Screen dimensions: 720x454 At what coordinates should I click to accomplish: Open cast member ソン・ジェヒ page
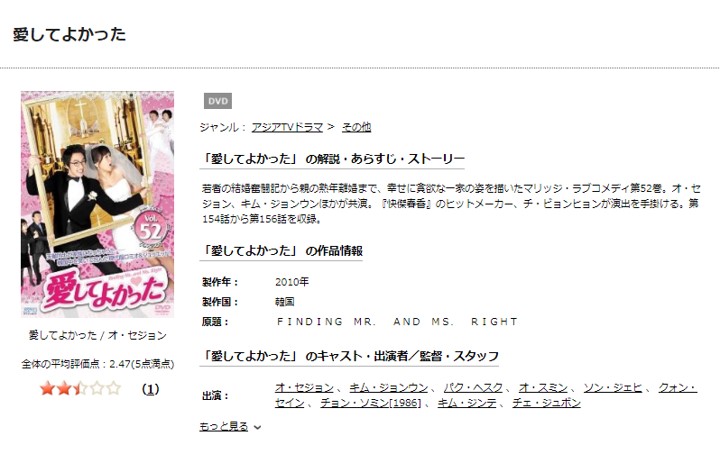click(x=613, y=388)
